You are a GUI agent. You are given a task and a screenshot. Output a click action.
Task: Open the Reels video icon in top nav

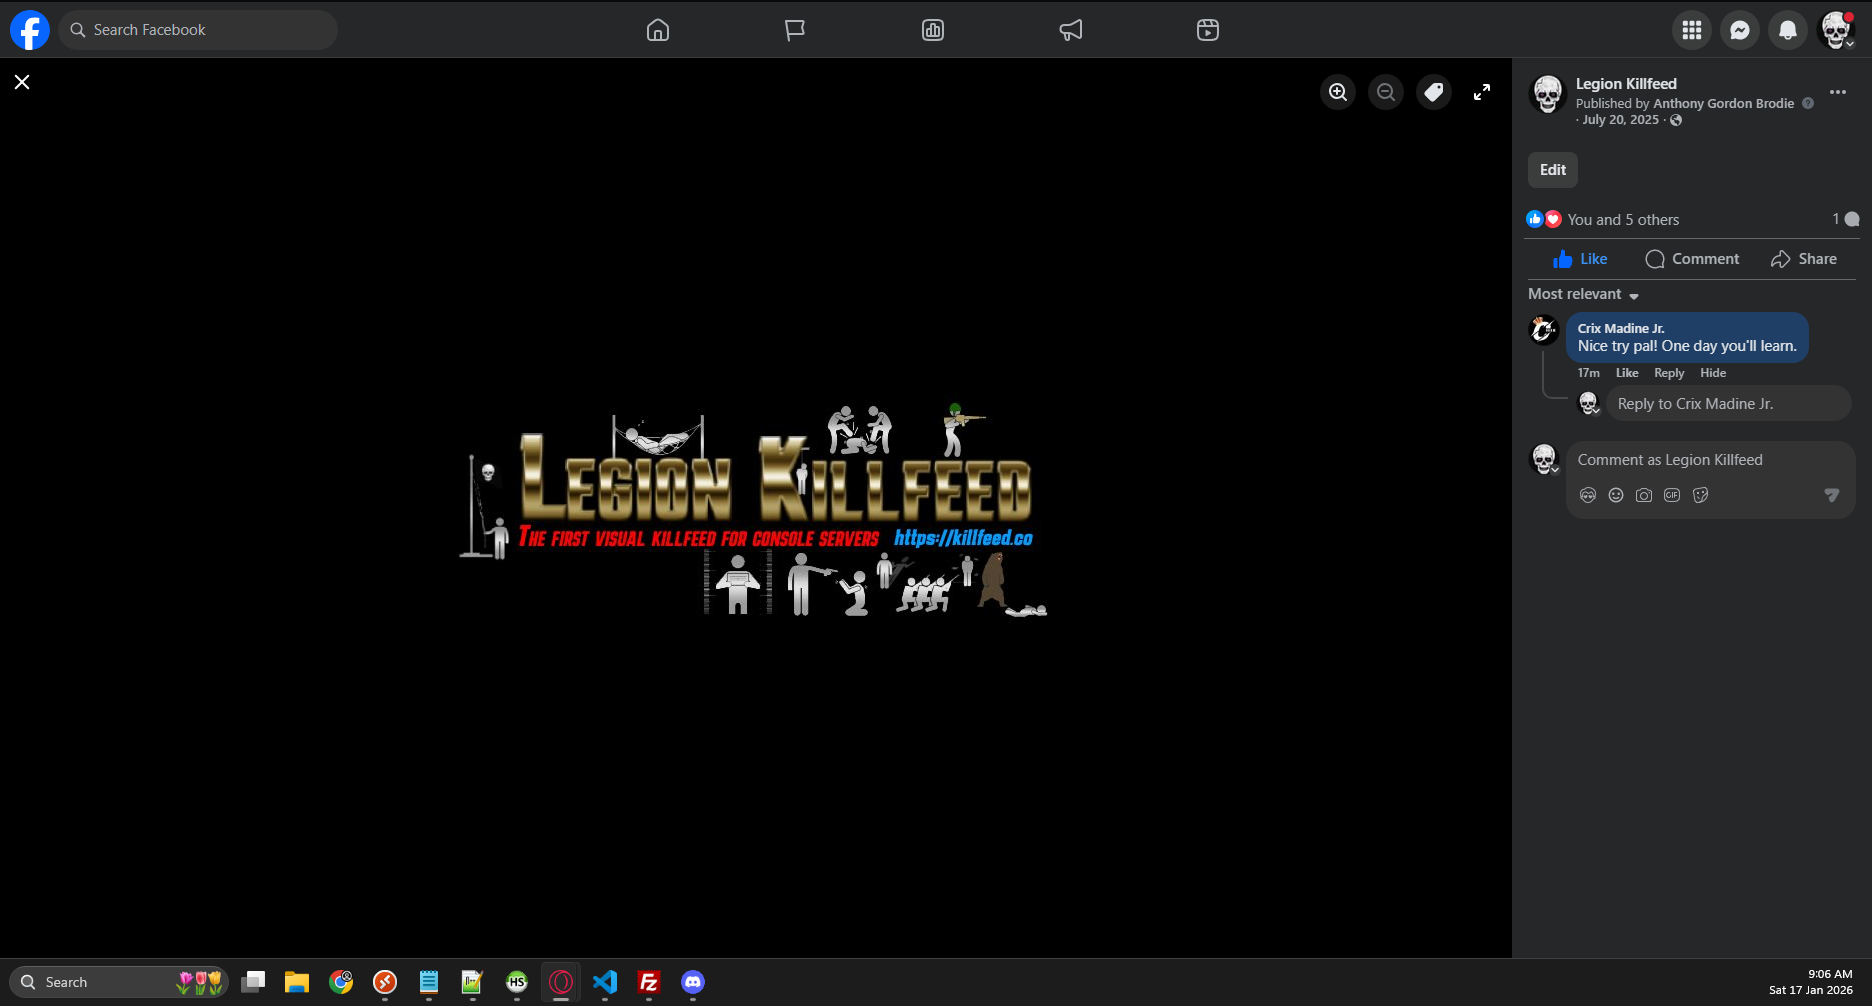click(x=1208, y=30)
